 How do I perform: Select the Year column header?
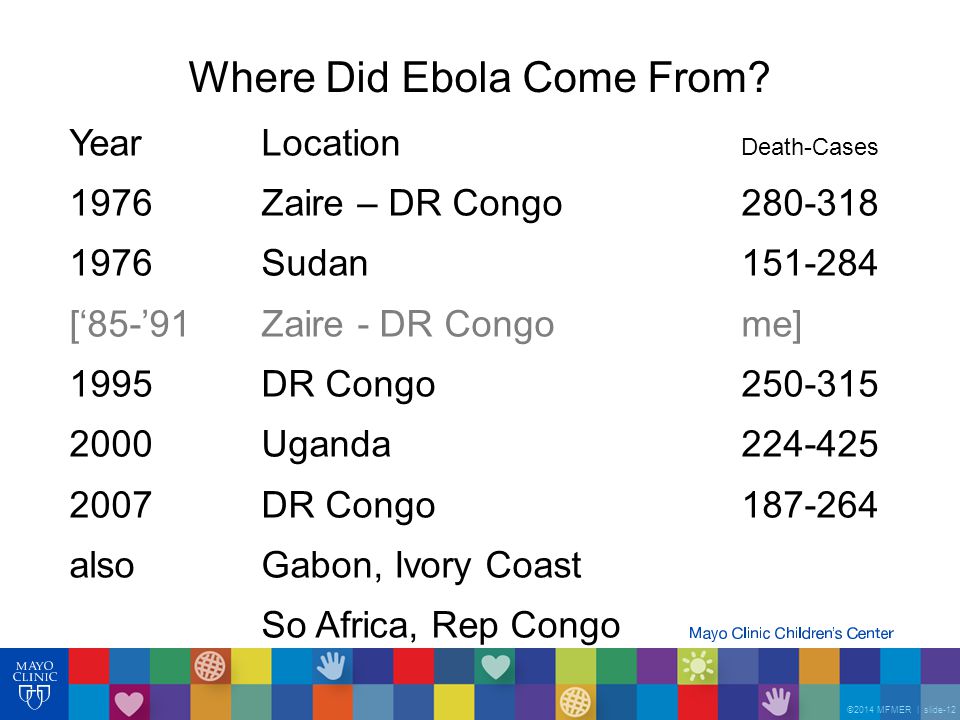[x=105, y=144]
